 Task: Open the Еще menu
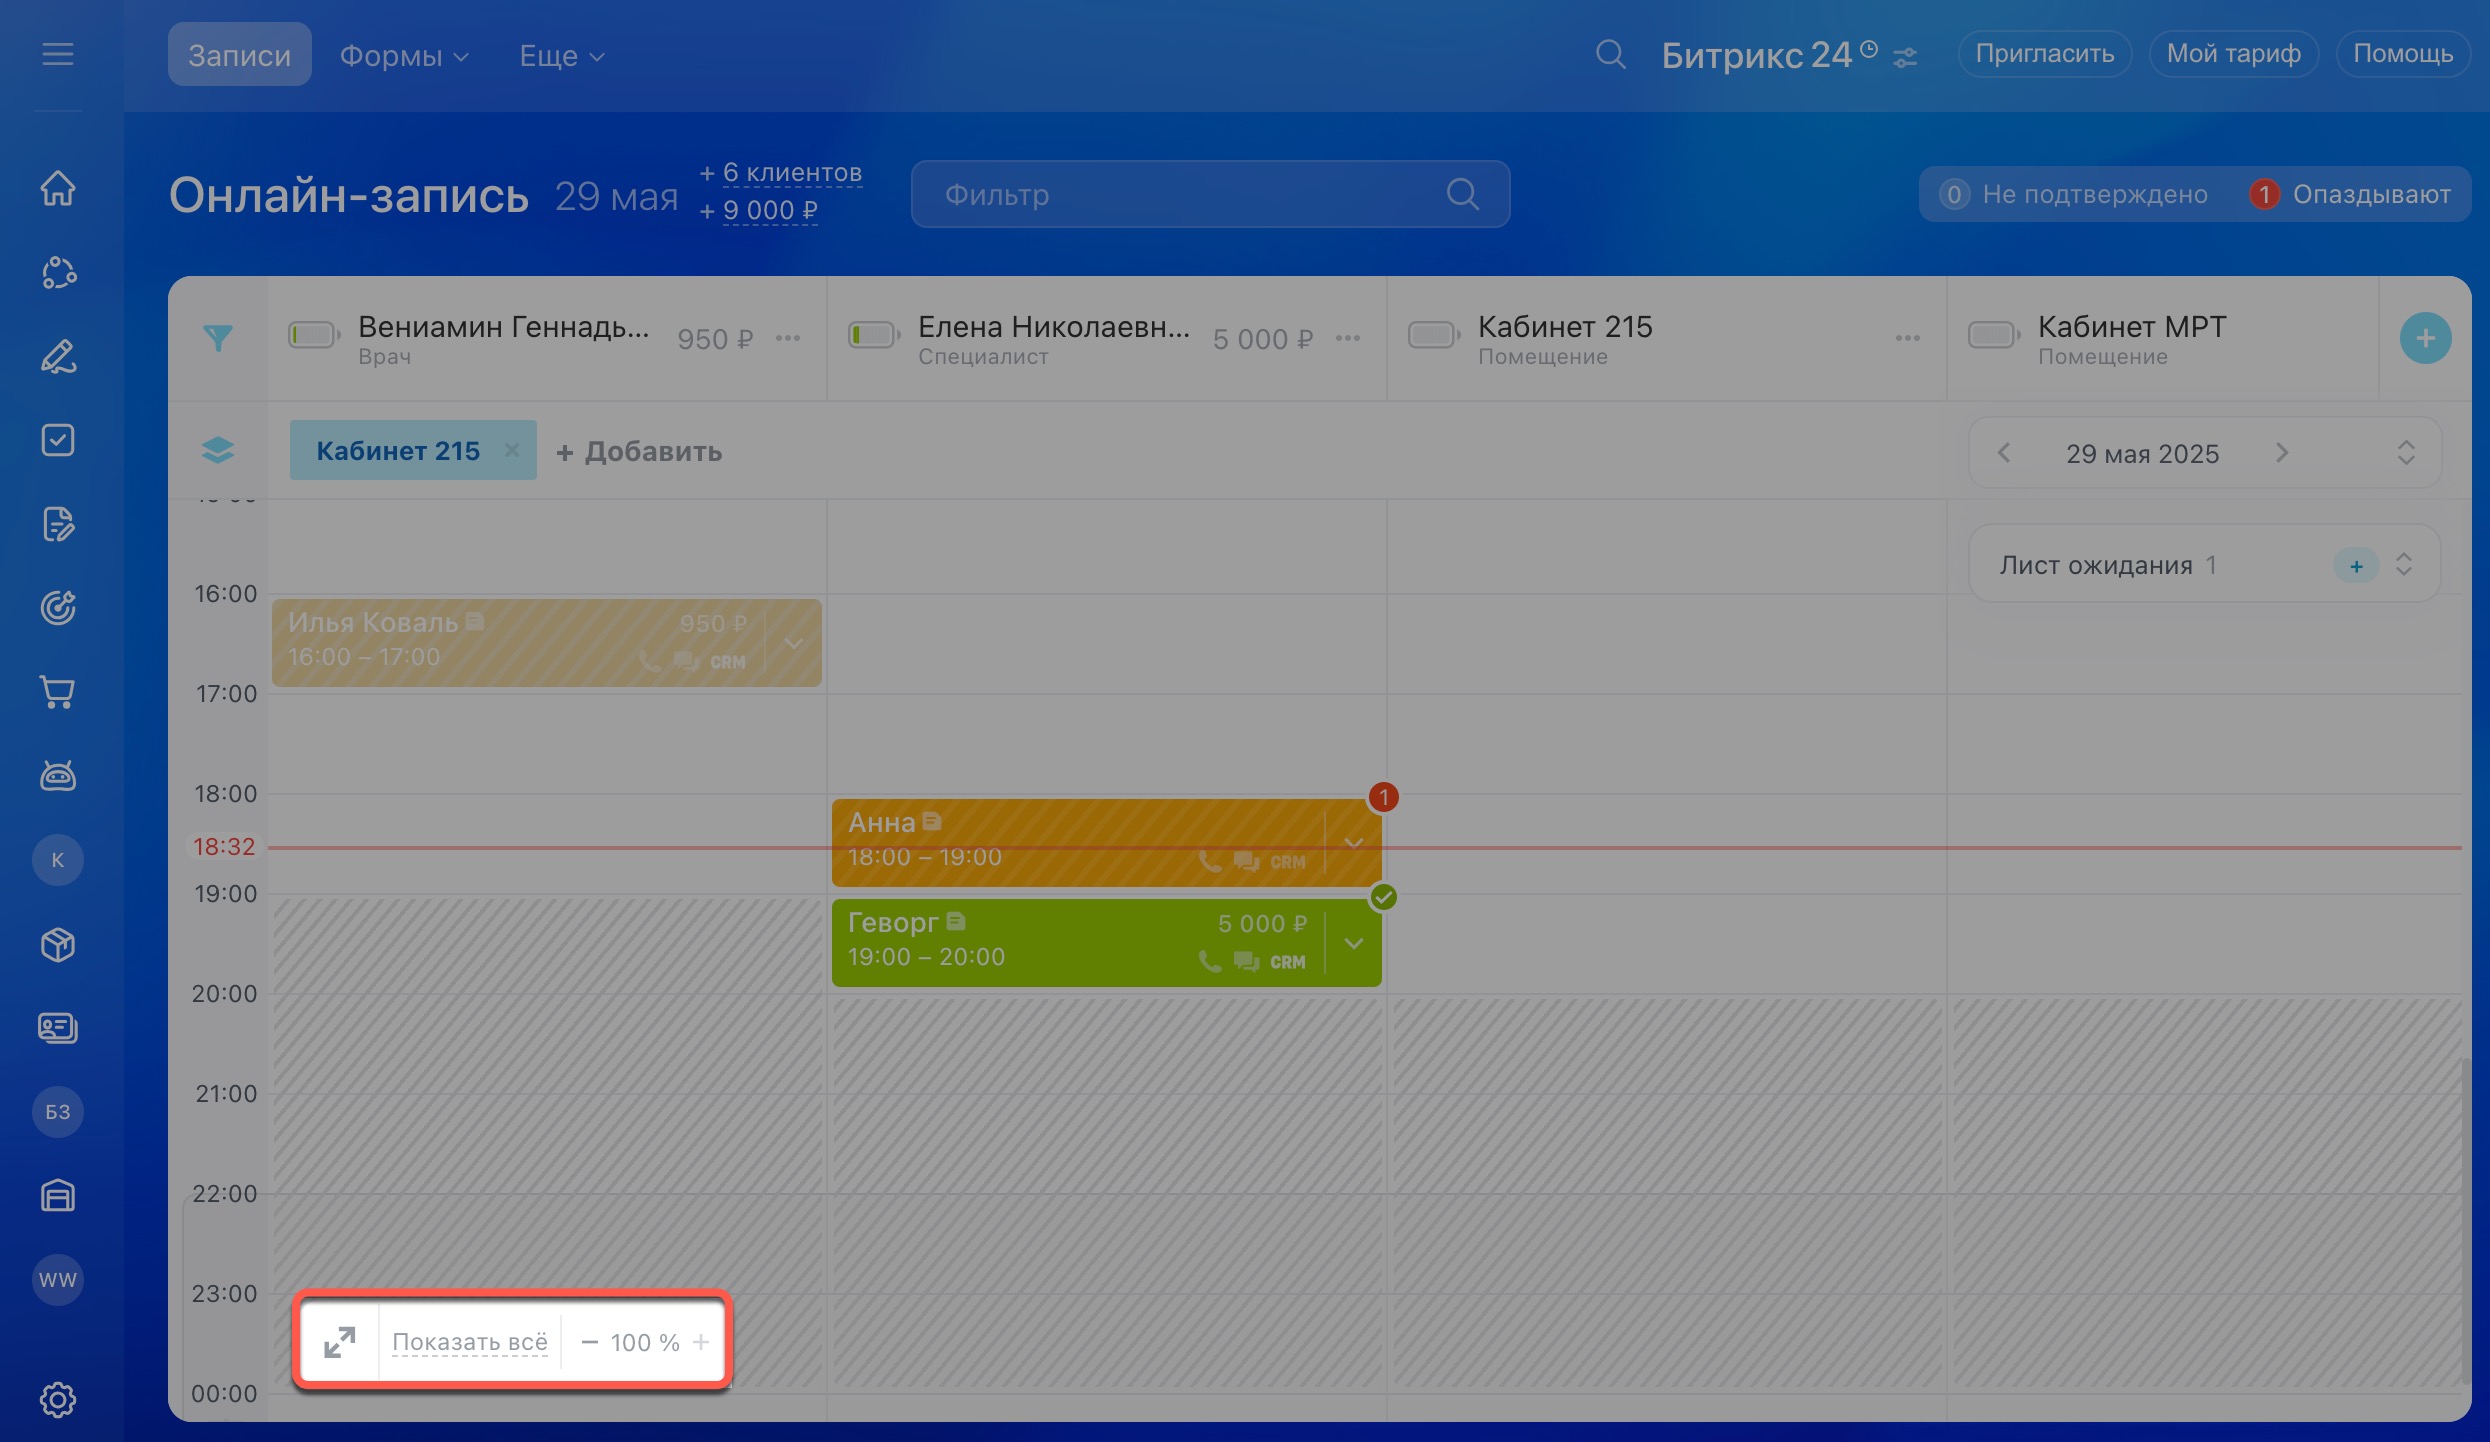click(x=562, y=56)
